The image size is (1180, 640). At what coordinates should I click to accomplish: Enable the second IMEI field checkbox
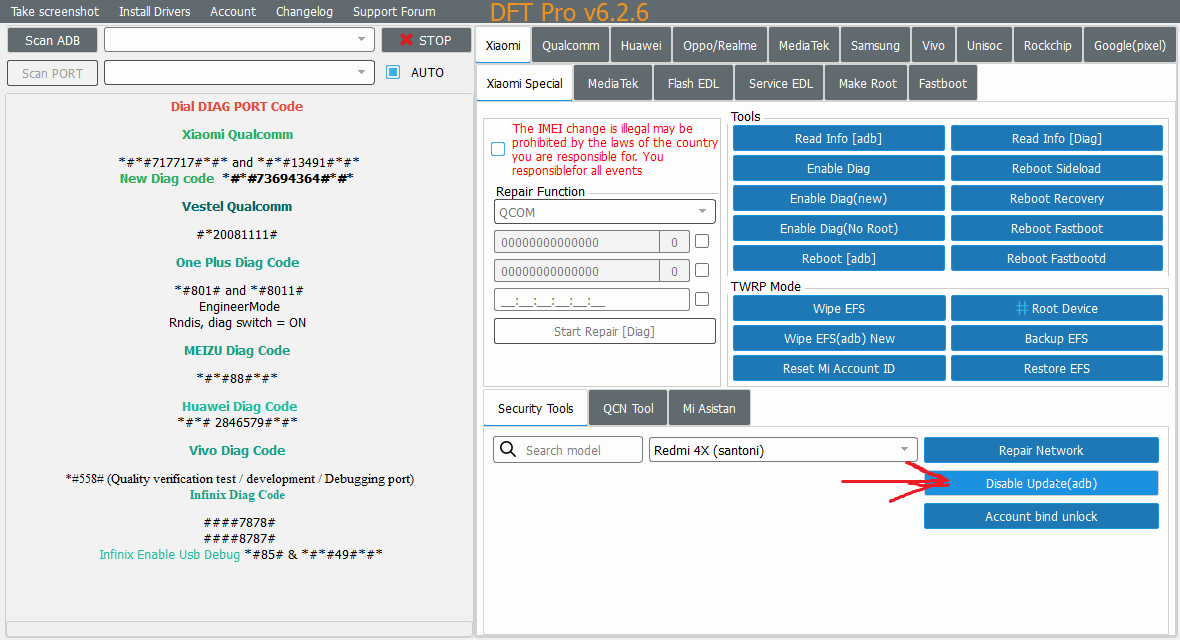coord(702,270)
